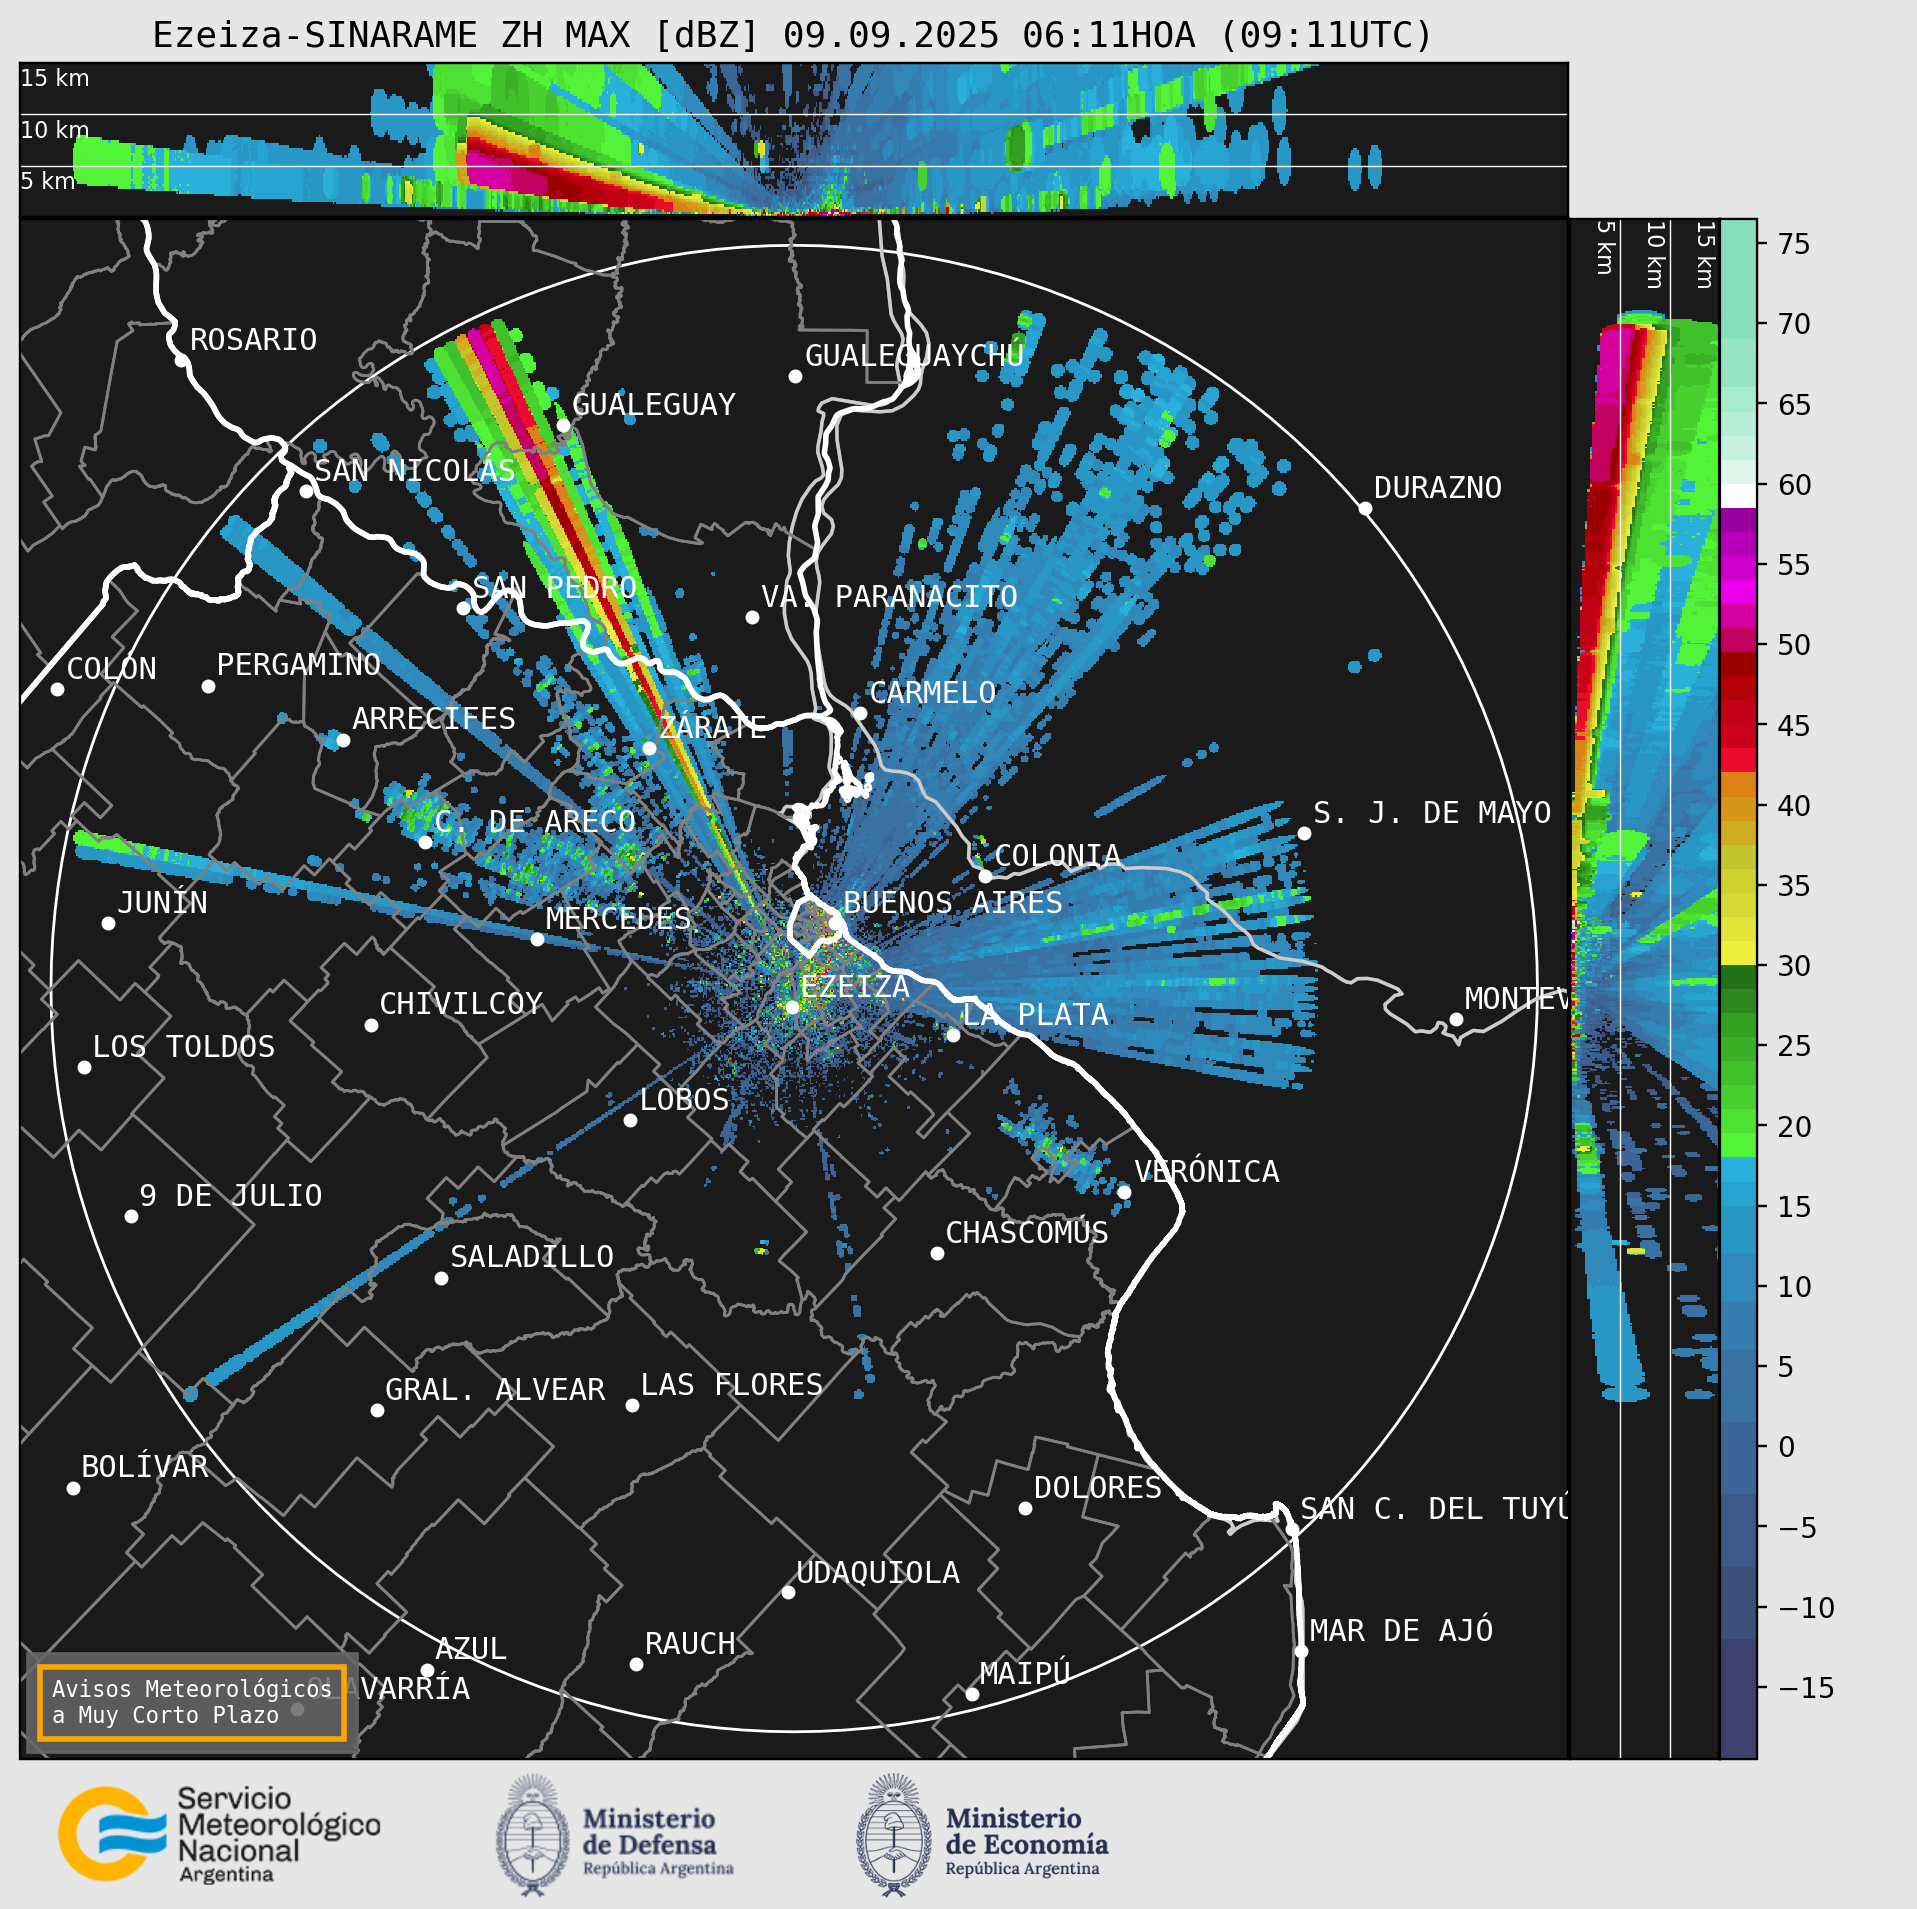Click the Chascomús city marker dot
This screenshot has width=1917, height=1909.
(937, 1253)
